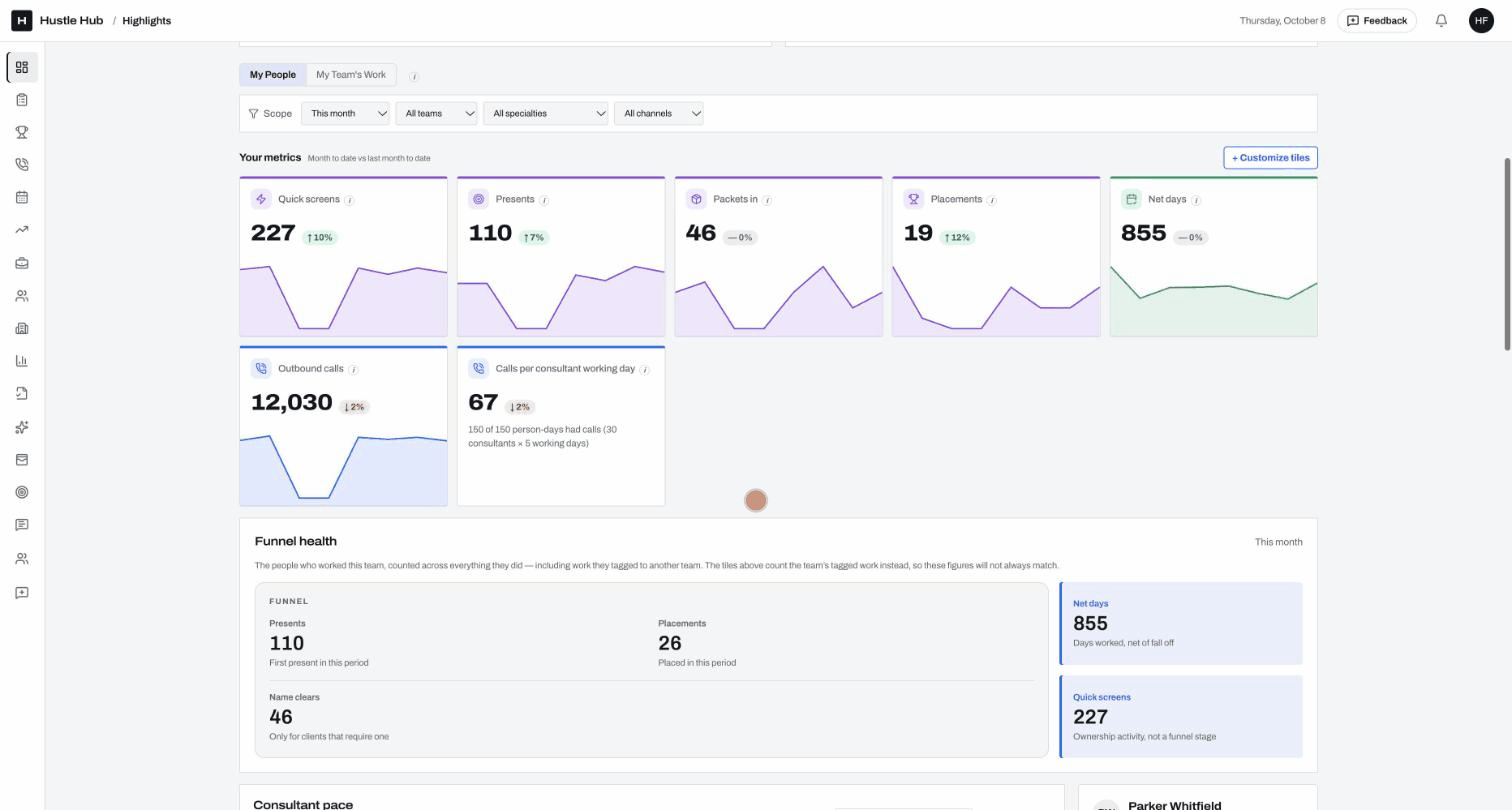Open the target icon in sidebar

coord(22,492)
